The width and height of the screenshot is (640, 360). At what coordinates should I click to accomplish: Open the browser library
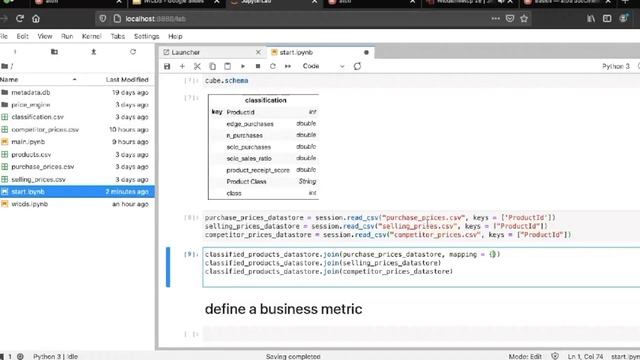click(x=591, y=19)
